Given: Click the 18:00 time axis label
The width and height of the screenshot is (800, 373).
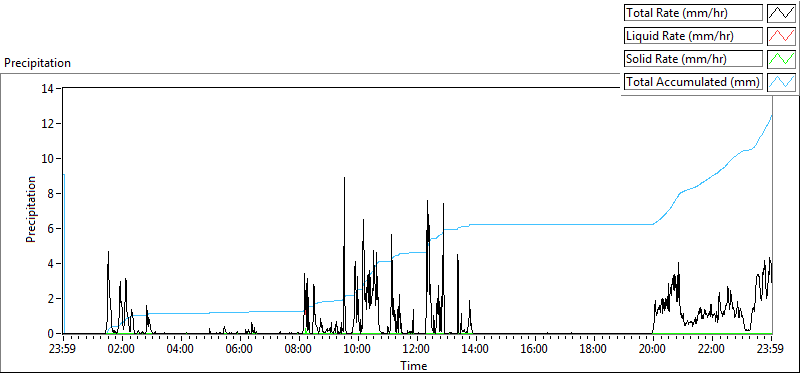Looking at the screenshot, I should pyautogui.click(x=594, y=350).
